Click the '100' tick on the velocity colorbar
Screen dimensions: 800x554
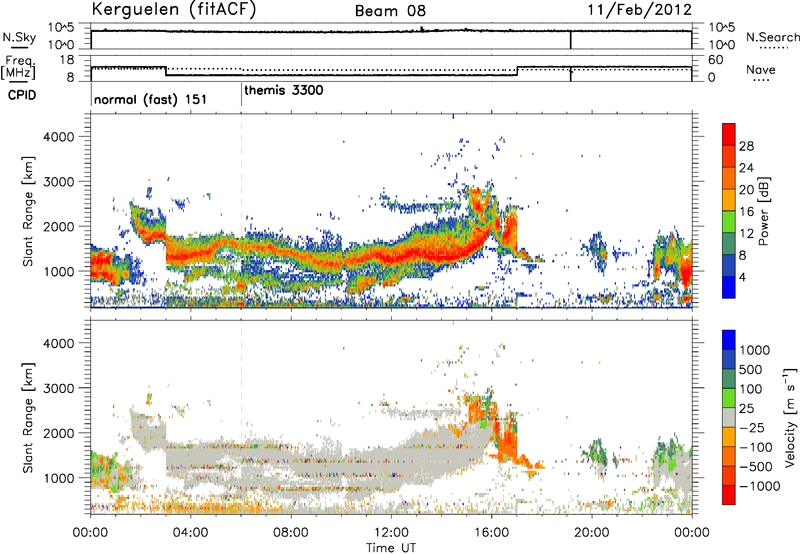(751, 389)
